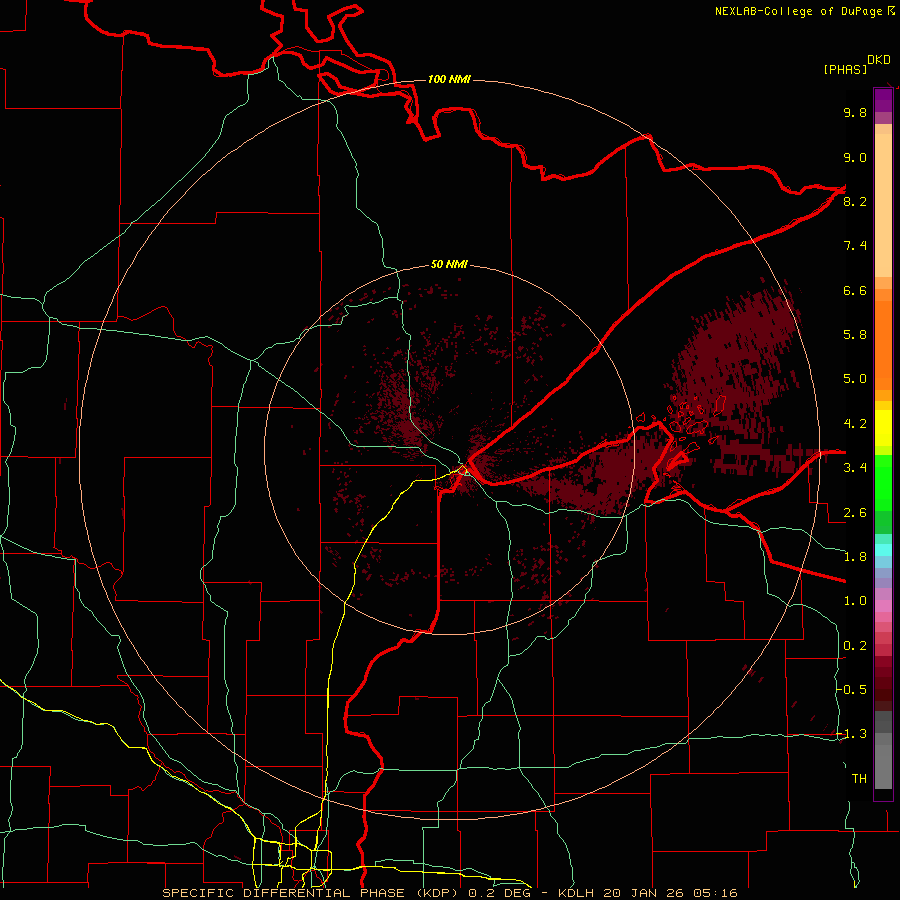
Task: Click the 5.0 value on color scale
Action: 855,379
